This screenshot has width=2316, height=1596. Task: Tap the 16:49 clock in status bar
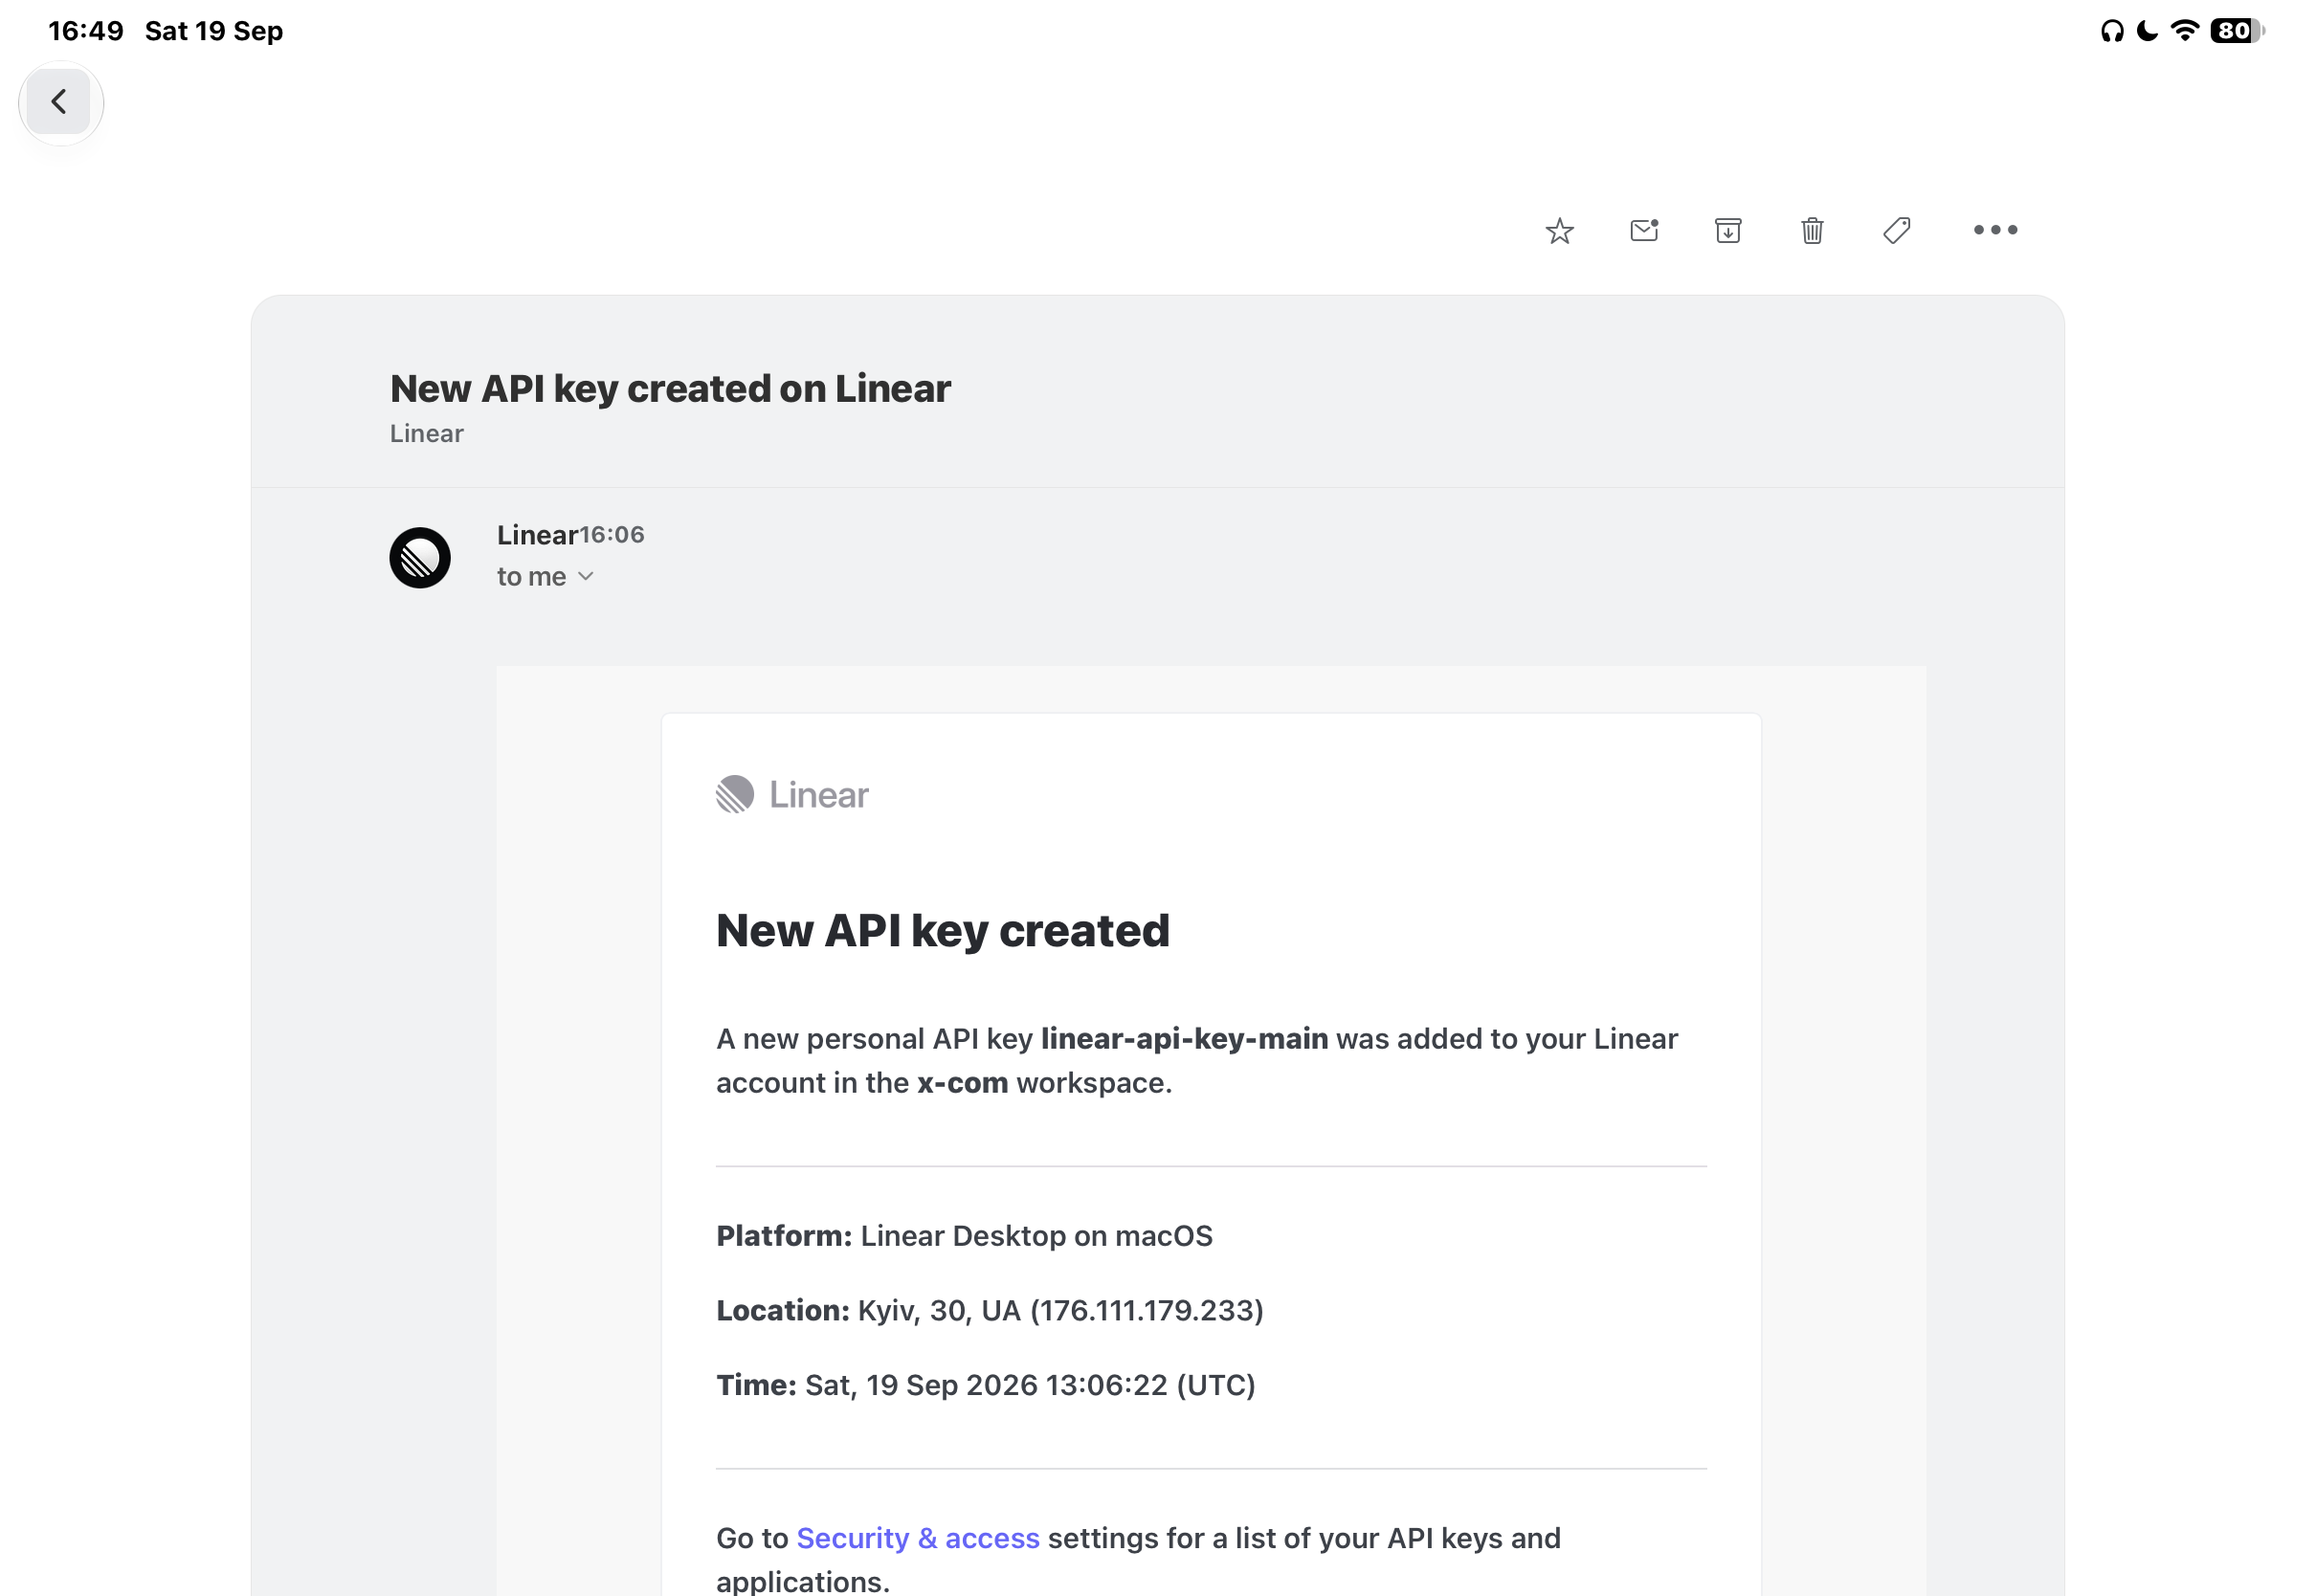(86, 31)
